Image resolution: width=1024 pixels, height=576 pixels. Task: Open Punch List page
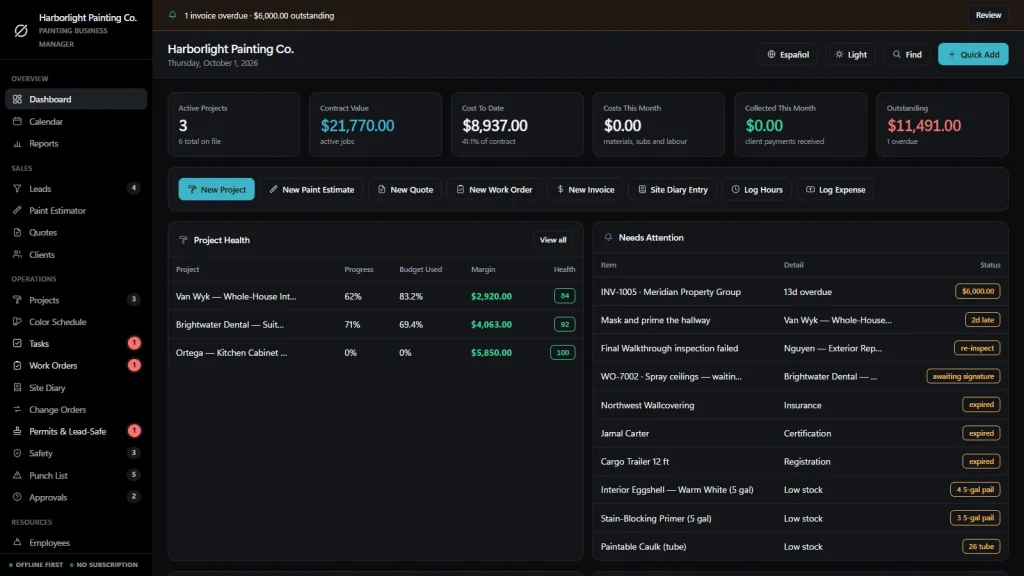[76, 475]
